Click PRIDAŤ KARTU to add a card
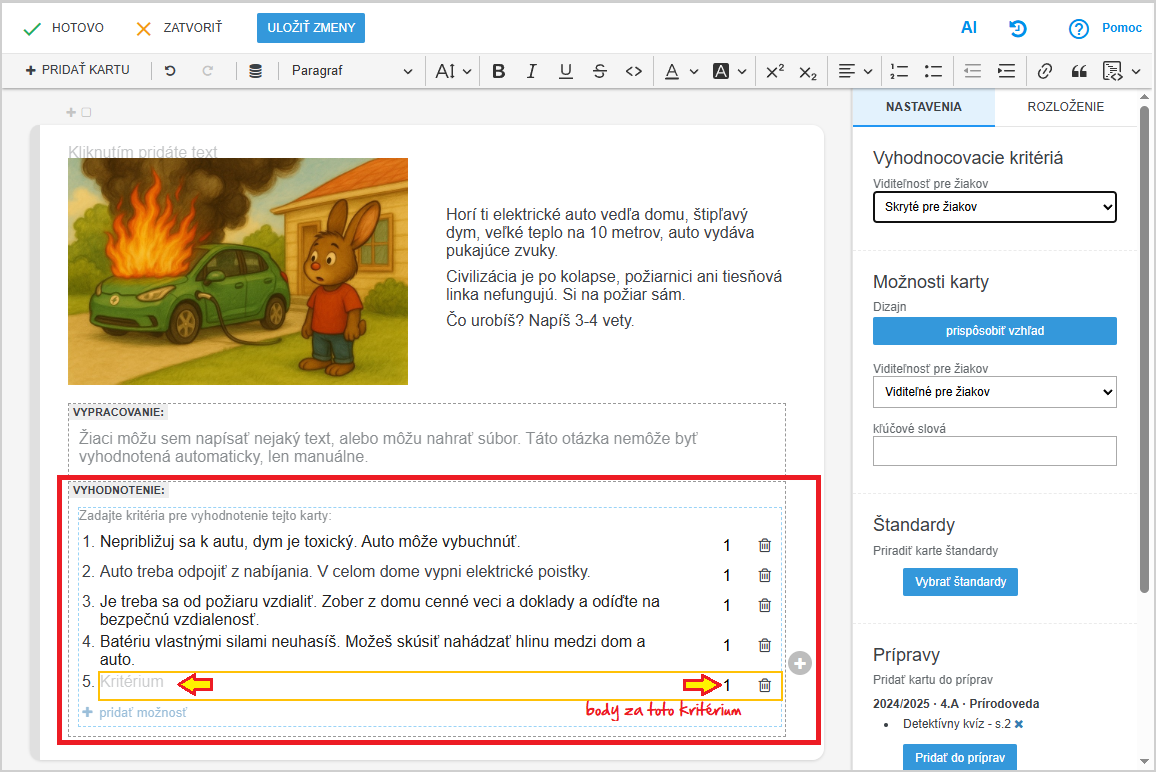 77,70
